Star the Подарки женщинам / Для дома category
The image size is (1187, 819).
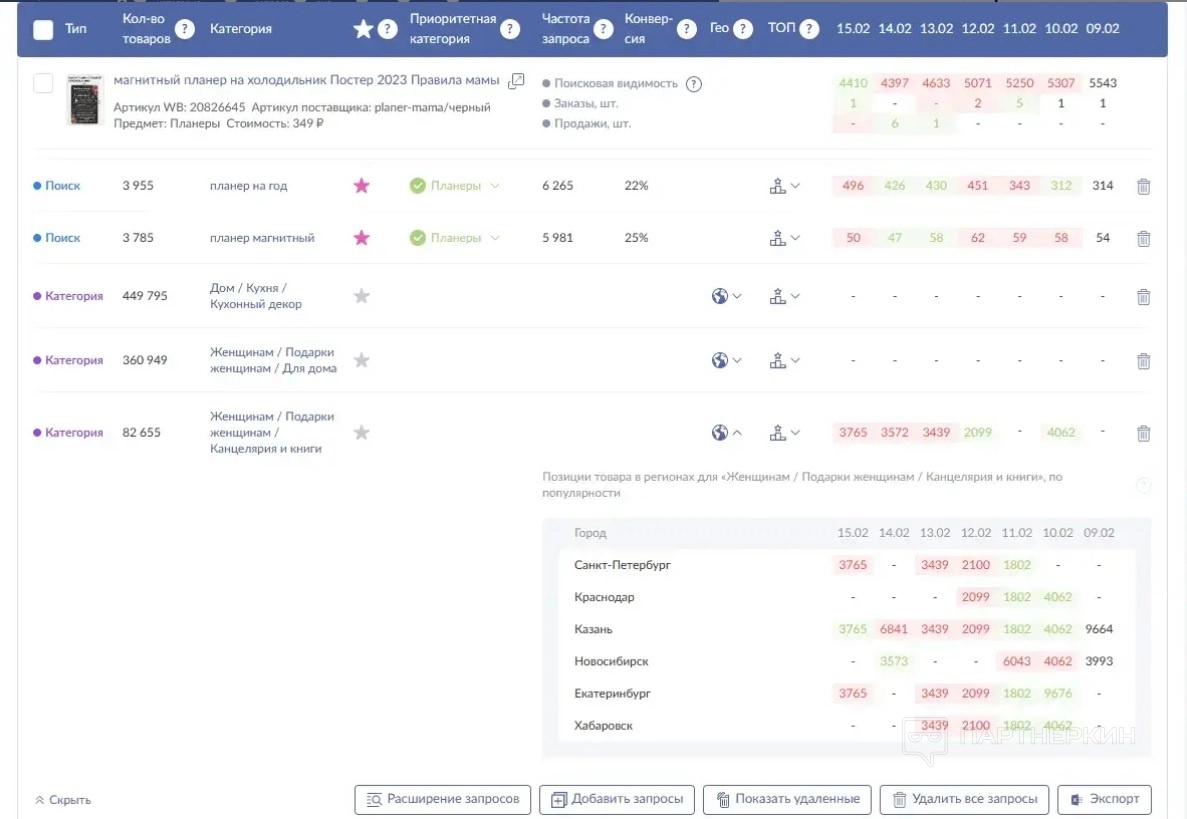(362, 360)
